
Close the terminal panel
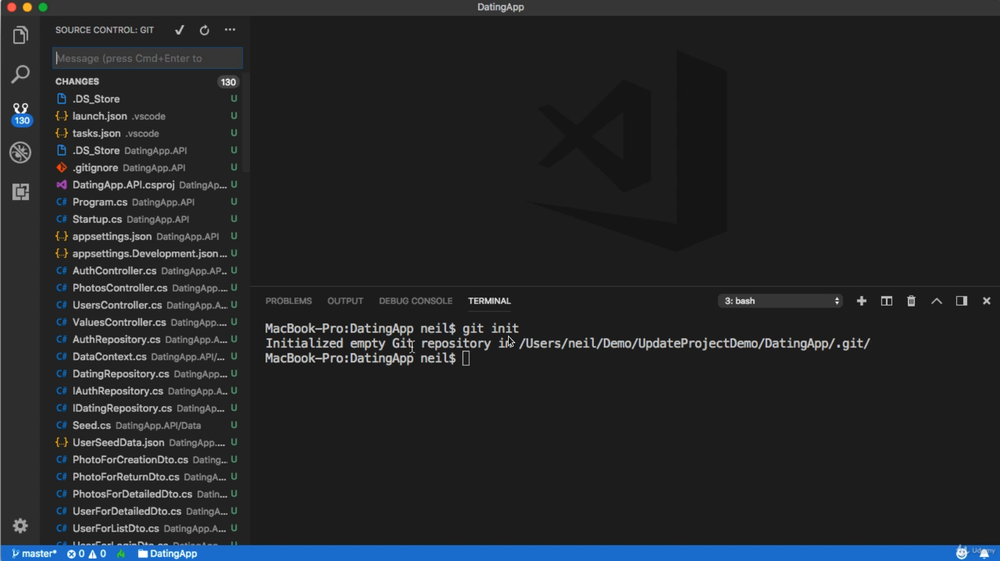point(987,301)
